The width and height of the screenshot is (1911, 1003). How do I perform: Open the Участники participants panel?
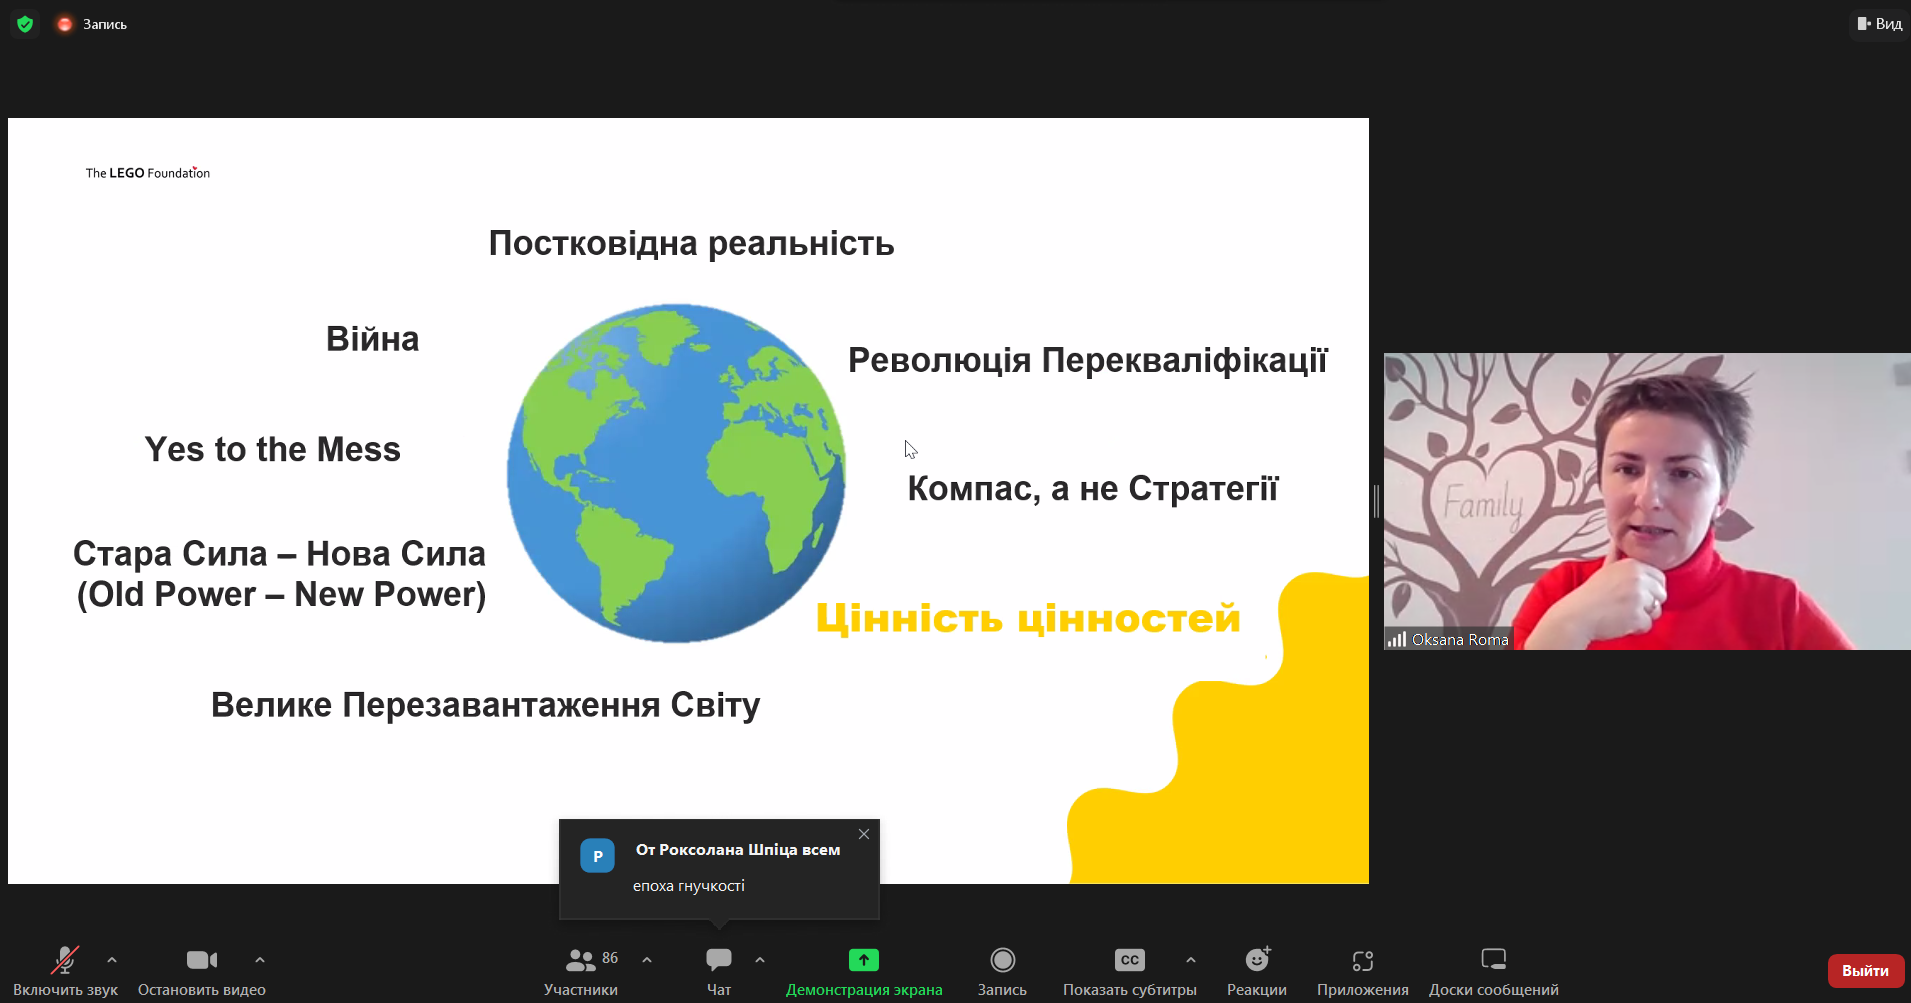click(581, 960)
